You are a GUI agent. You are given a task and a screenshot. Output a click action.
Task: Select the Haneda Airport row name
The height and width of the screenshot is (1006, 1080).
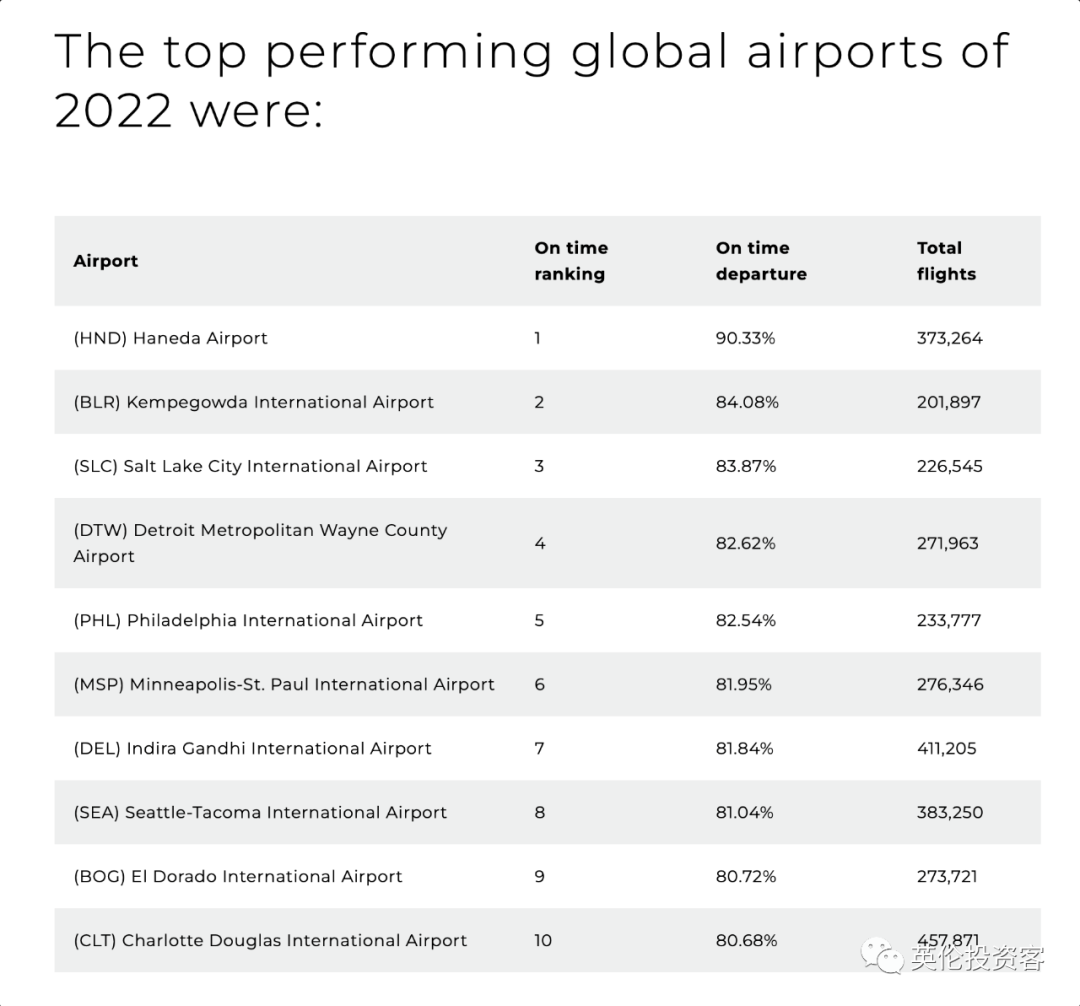pos(170,338)
